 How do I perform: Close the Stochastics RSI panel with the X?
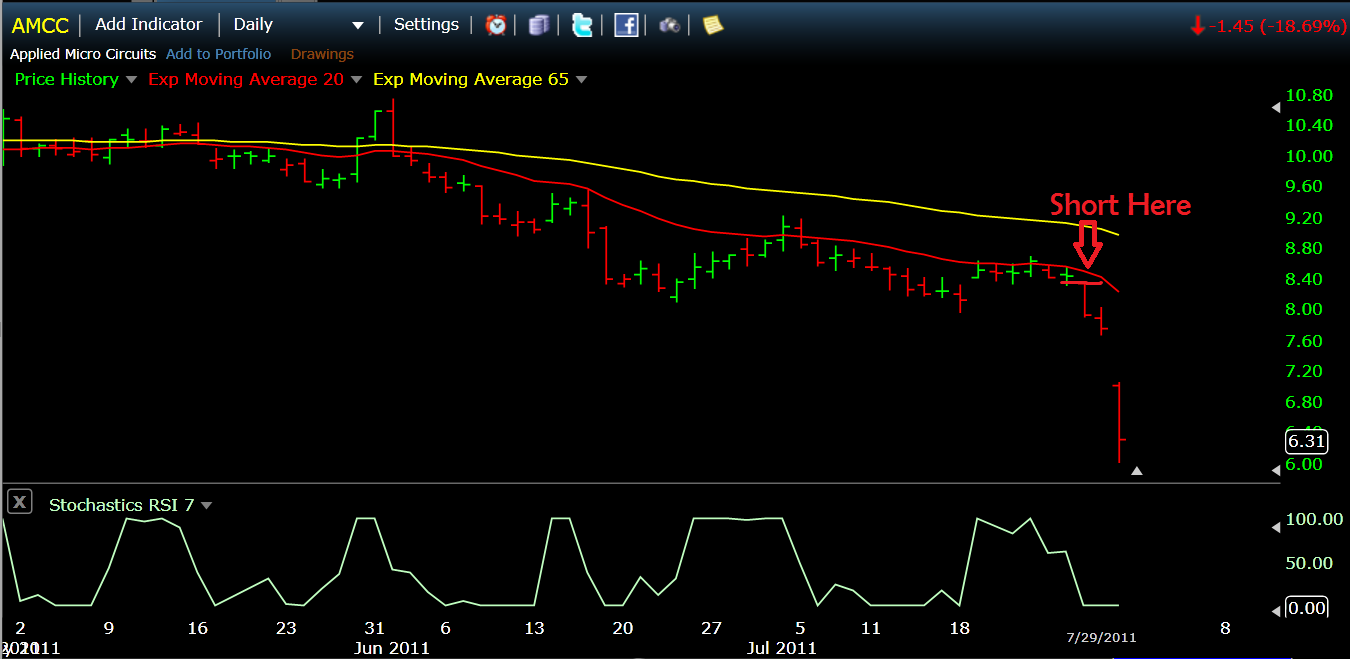point(20,503)
